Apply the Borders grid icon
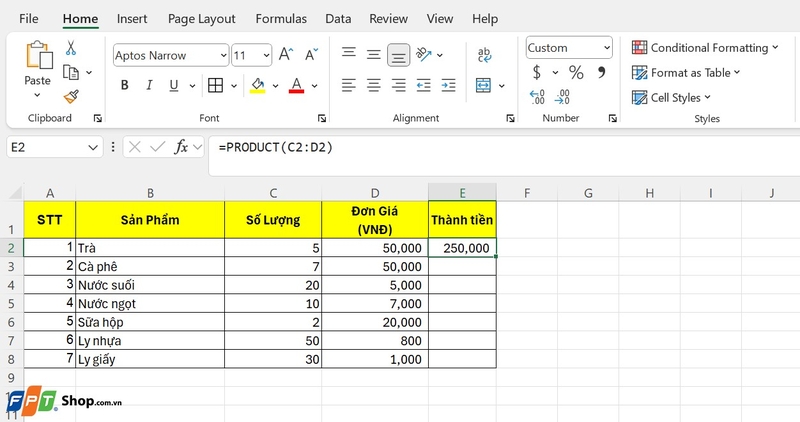Viewport: 800px width, 422px height. coord(215,85)
